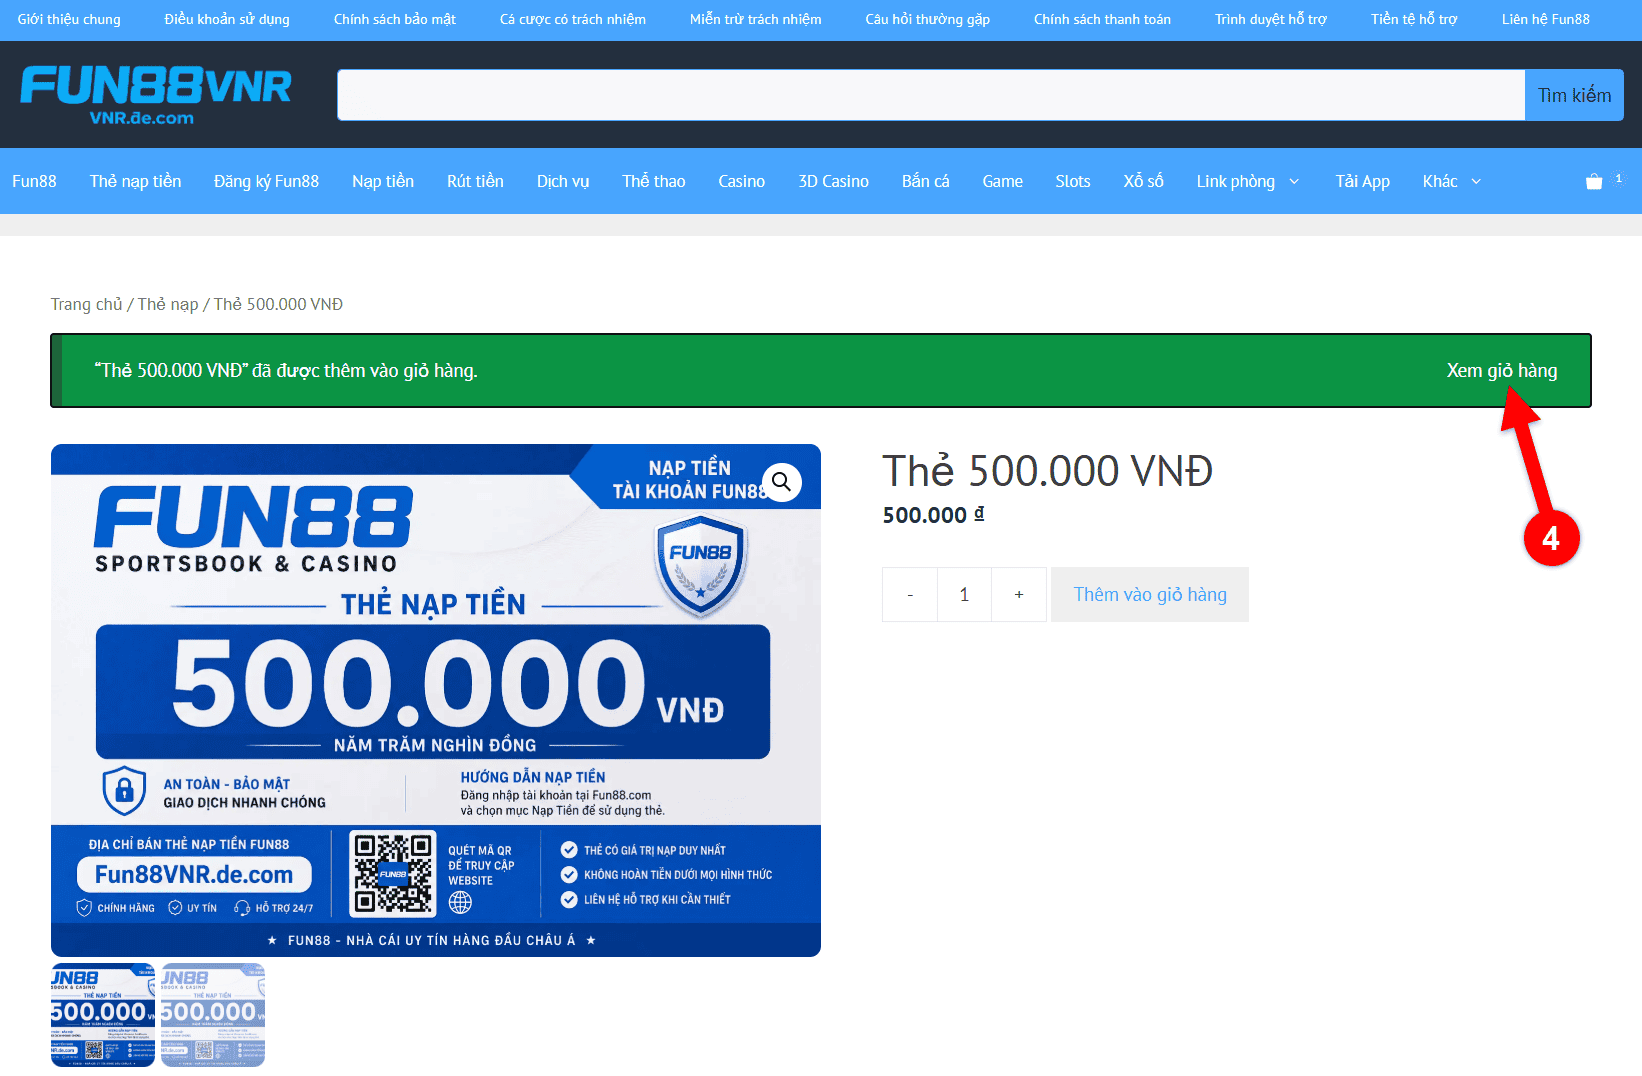The width and height of the screenshot is (1642, 1076).
Task: Click the Khác menu label
Action: (x=1440, y=181)
